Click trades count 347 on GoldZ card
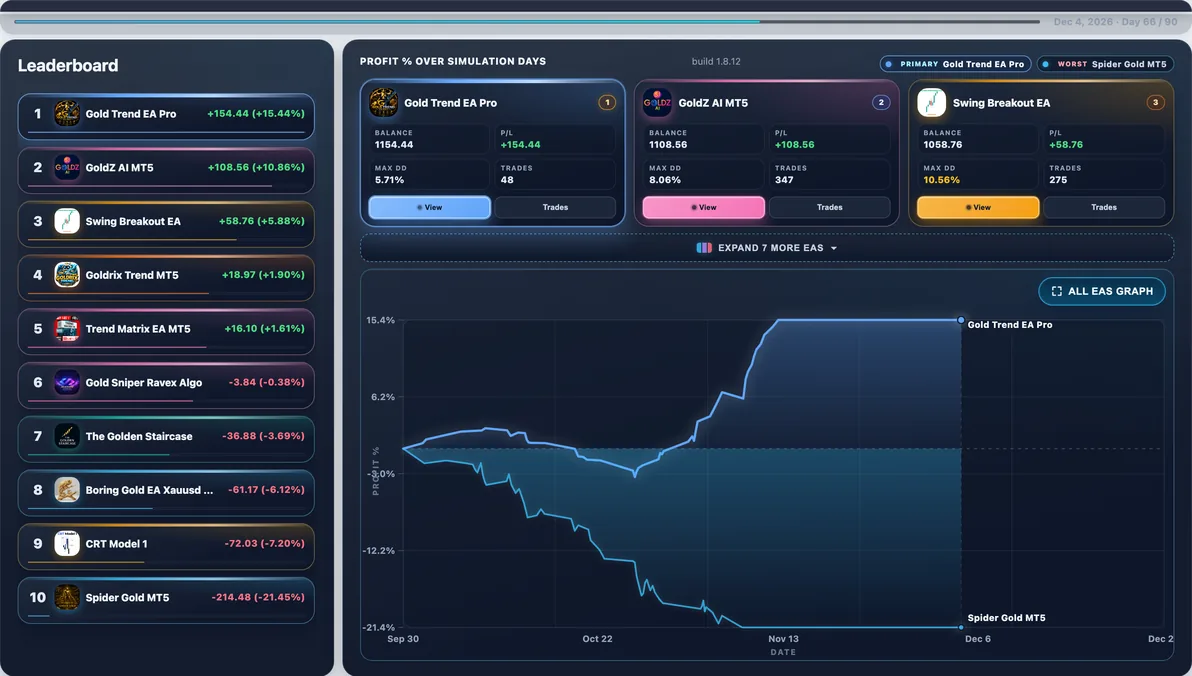 pyautogui.click(x=784, y=180)
